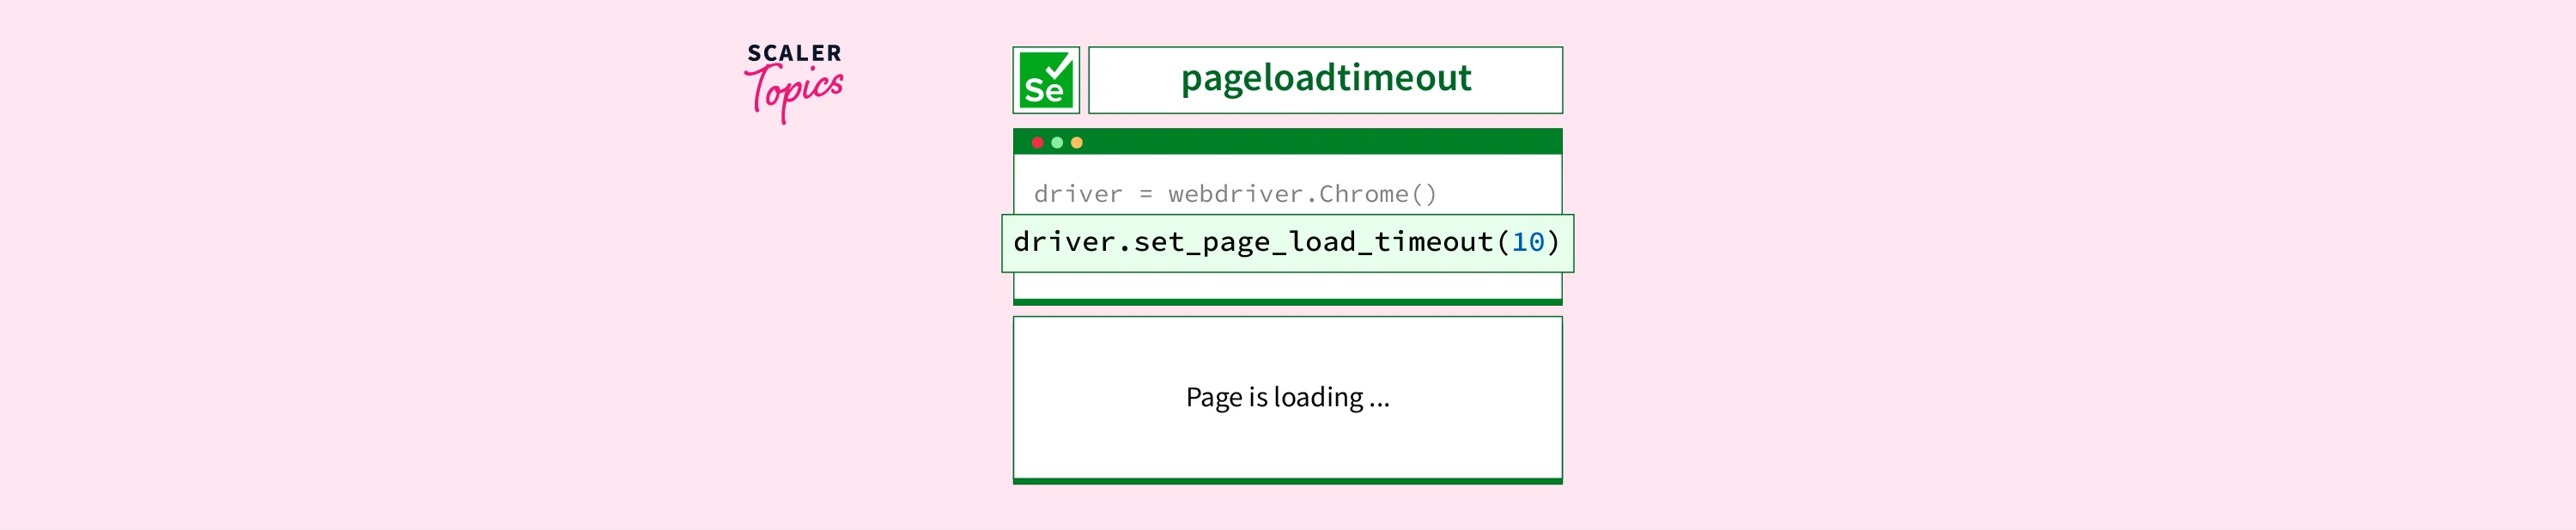The height and width of the screenshot is (530, 2576).
Task: Click the SCALER wordmark text
Action: (794, 53)
